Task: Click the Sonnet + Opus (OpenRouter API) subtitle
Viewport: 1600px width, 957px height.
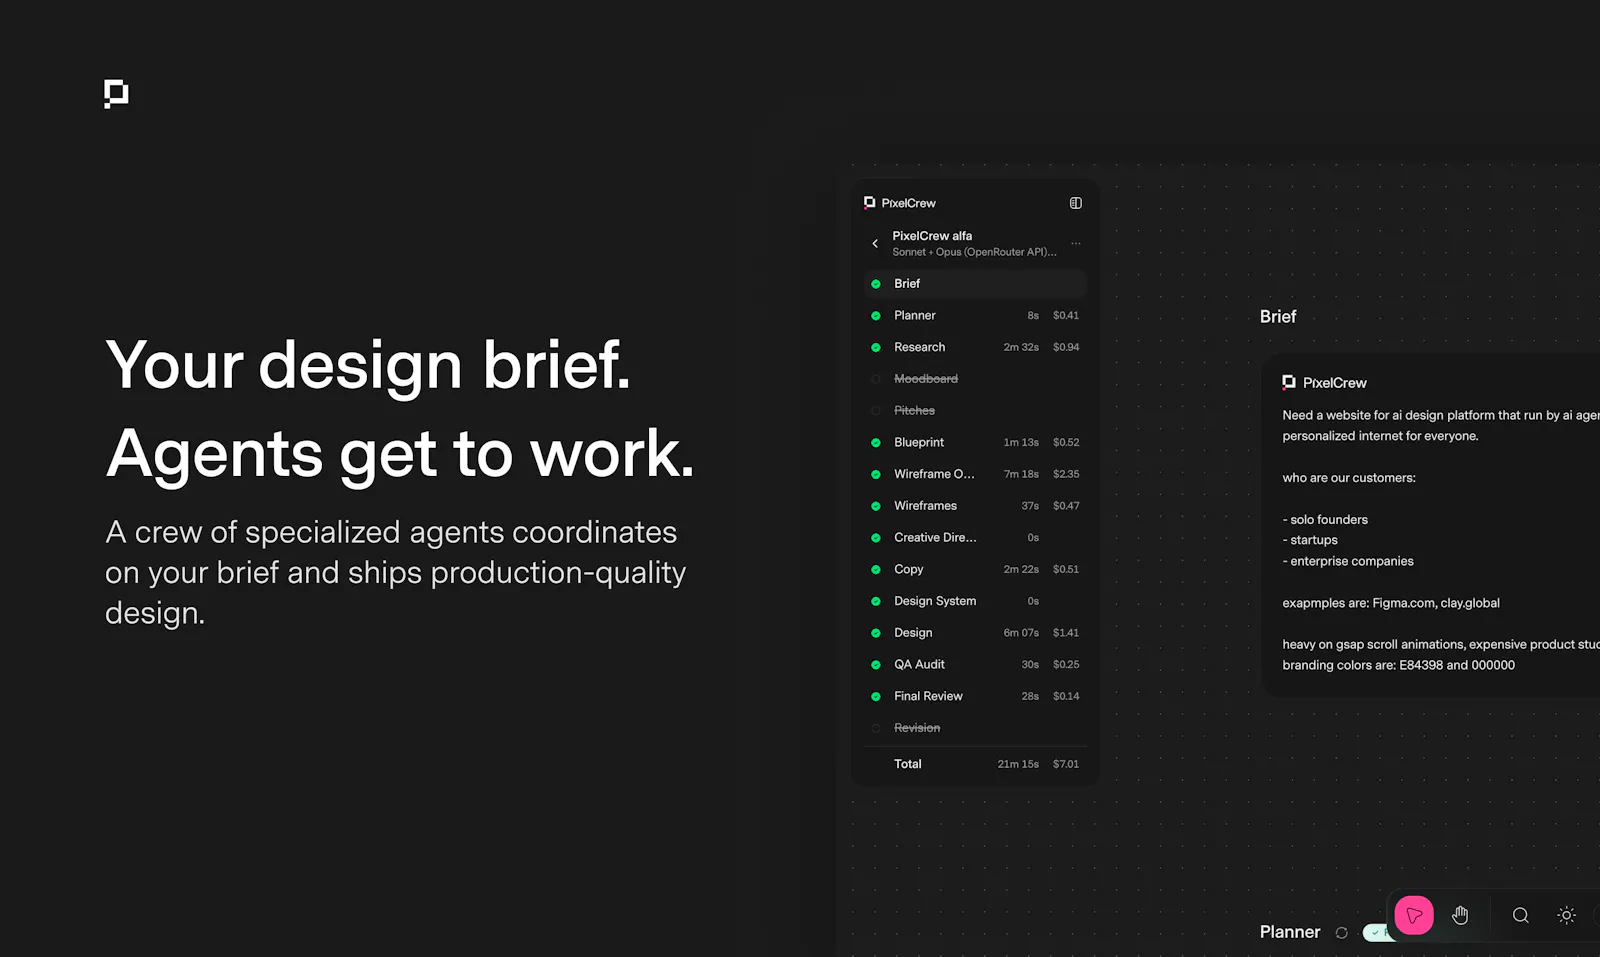Action: 974,252
